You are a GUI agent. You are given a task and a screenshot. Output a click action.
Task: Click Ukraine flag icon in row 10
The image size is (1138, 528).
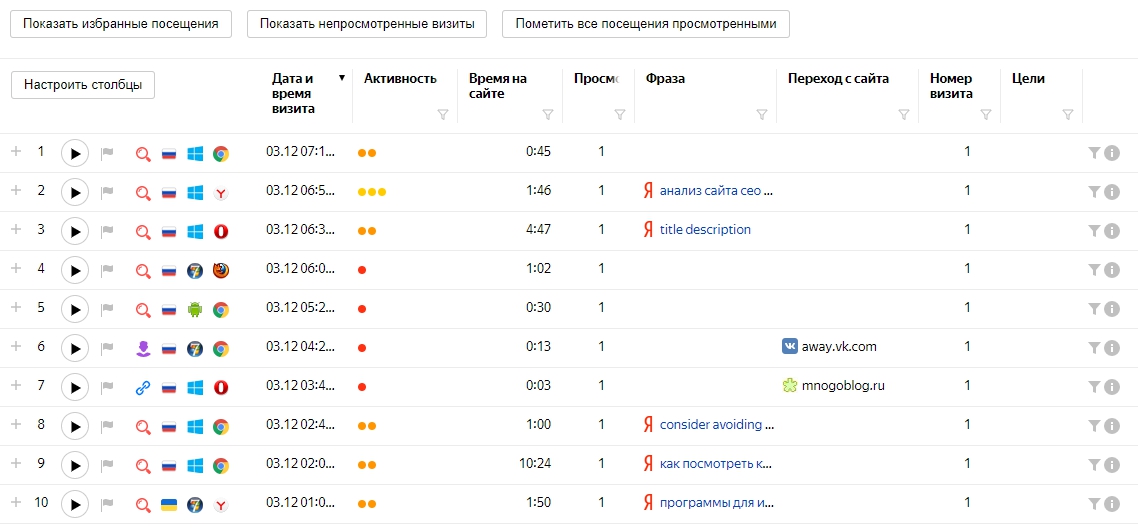[x=169, y=504]
